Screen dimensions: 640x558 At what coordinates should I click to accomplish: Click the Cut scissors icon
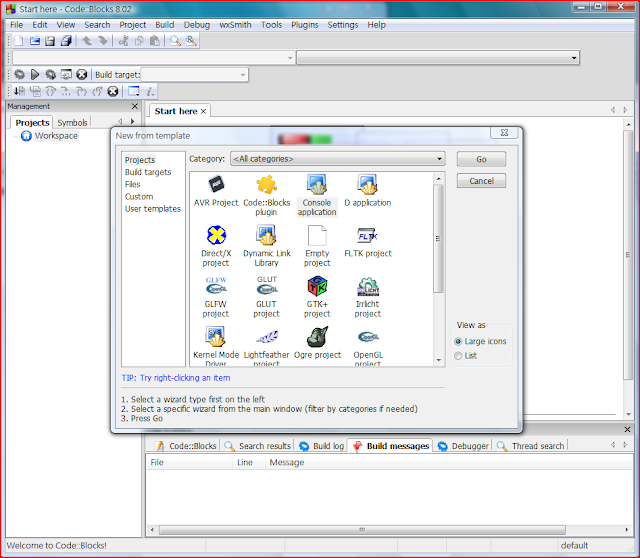point(124,41)
